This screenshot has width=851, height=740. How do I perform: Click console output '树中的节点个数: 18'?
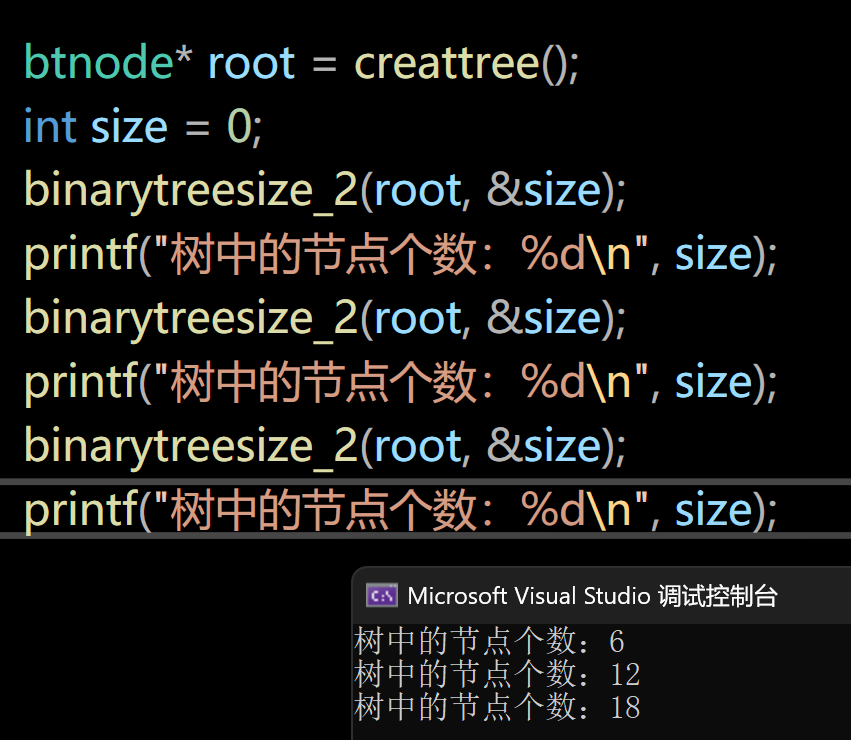[497, 706]
